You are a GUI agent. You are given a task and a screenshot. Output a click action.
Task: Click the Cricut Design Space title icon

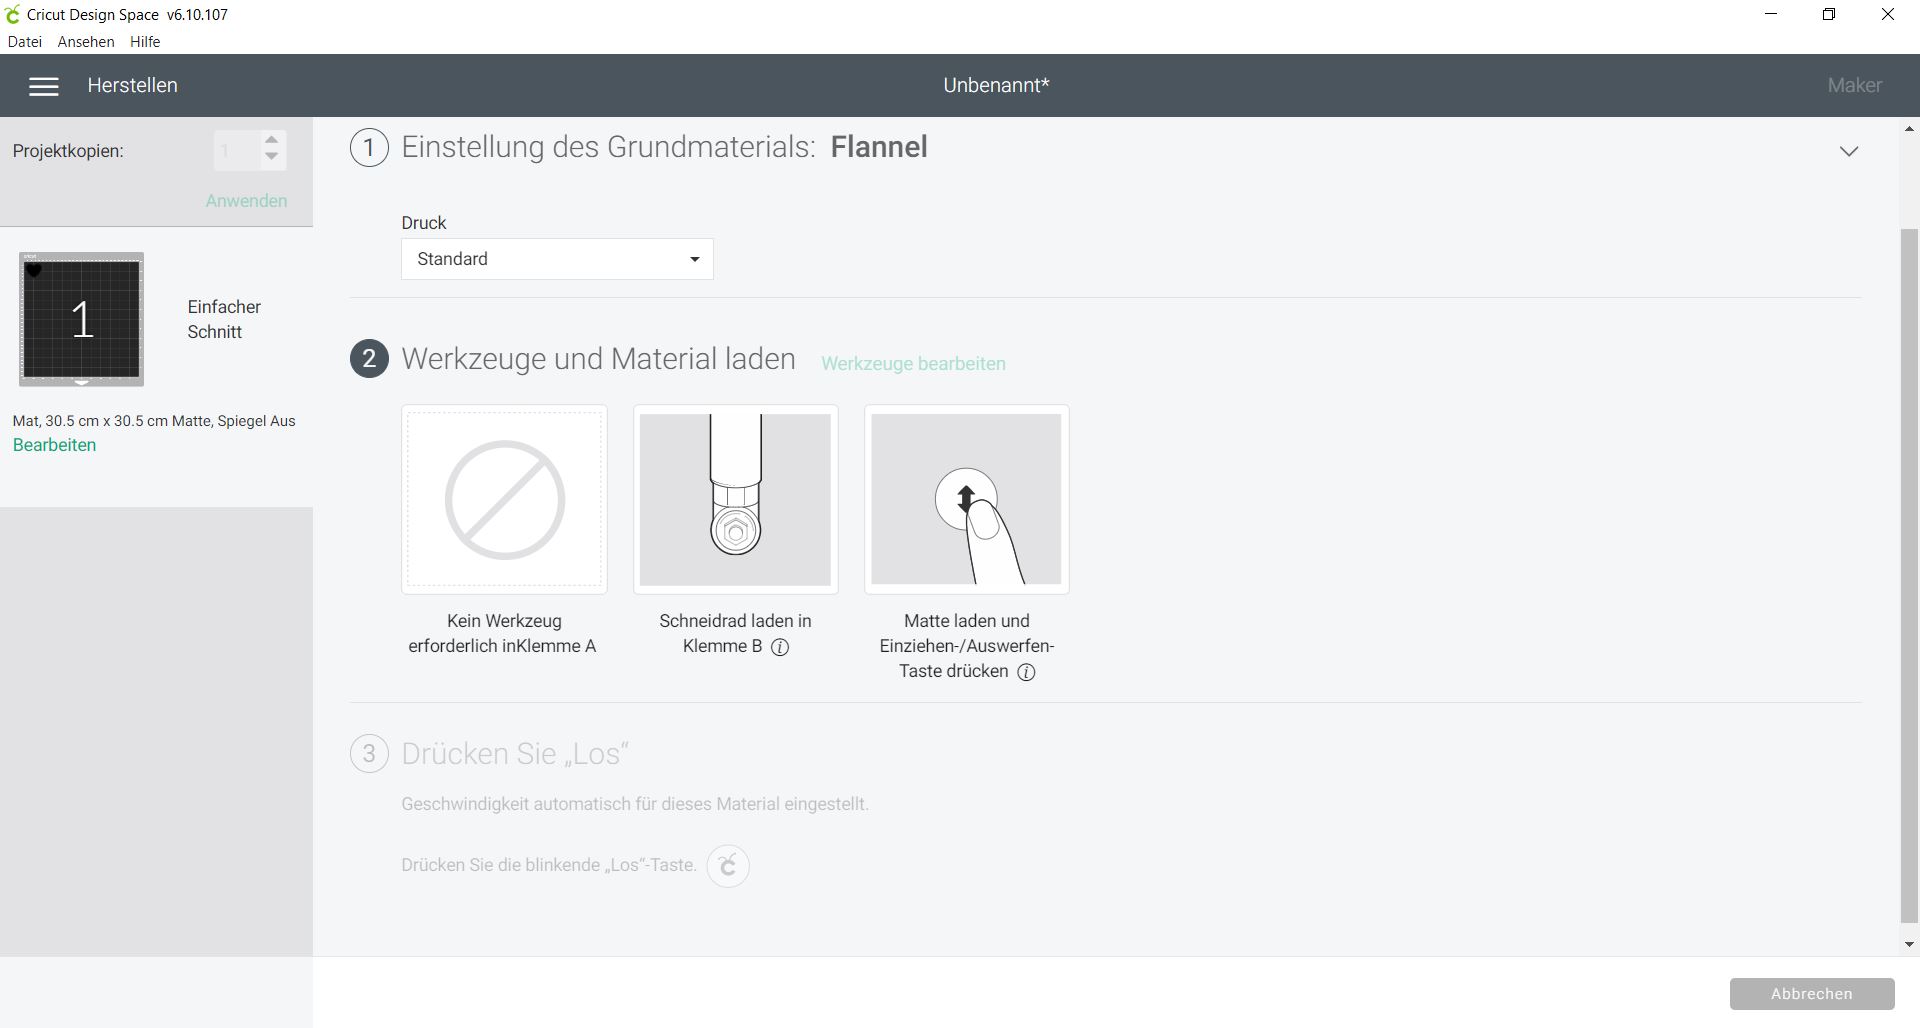(x=12, y=15)
